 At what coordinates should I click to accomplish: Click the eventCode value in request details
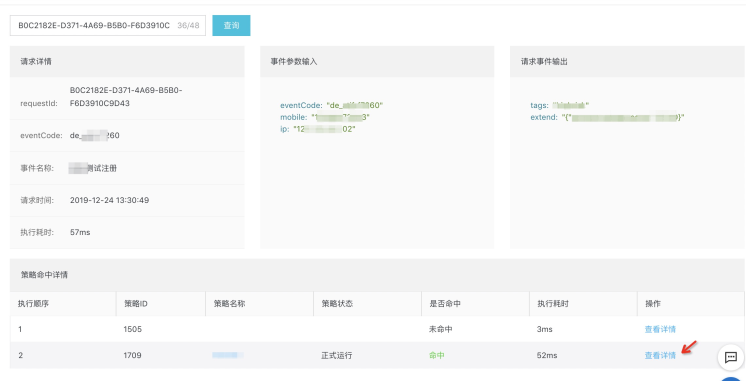pyautogui.click(x=95, y=136)
